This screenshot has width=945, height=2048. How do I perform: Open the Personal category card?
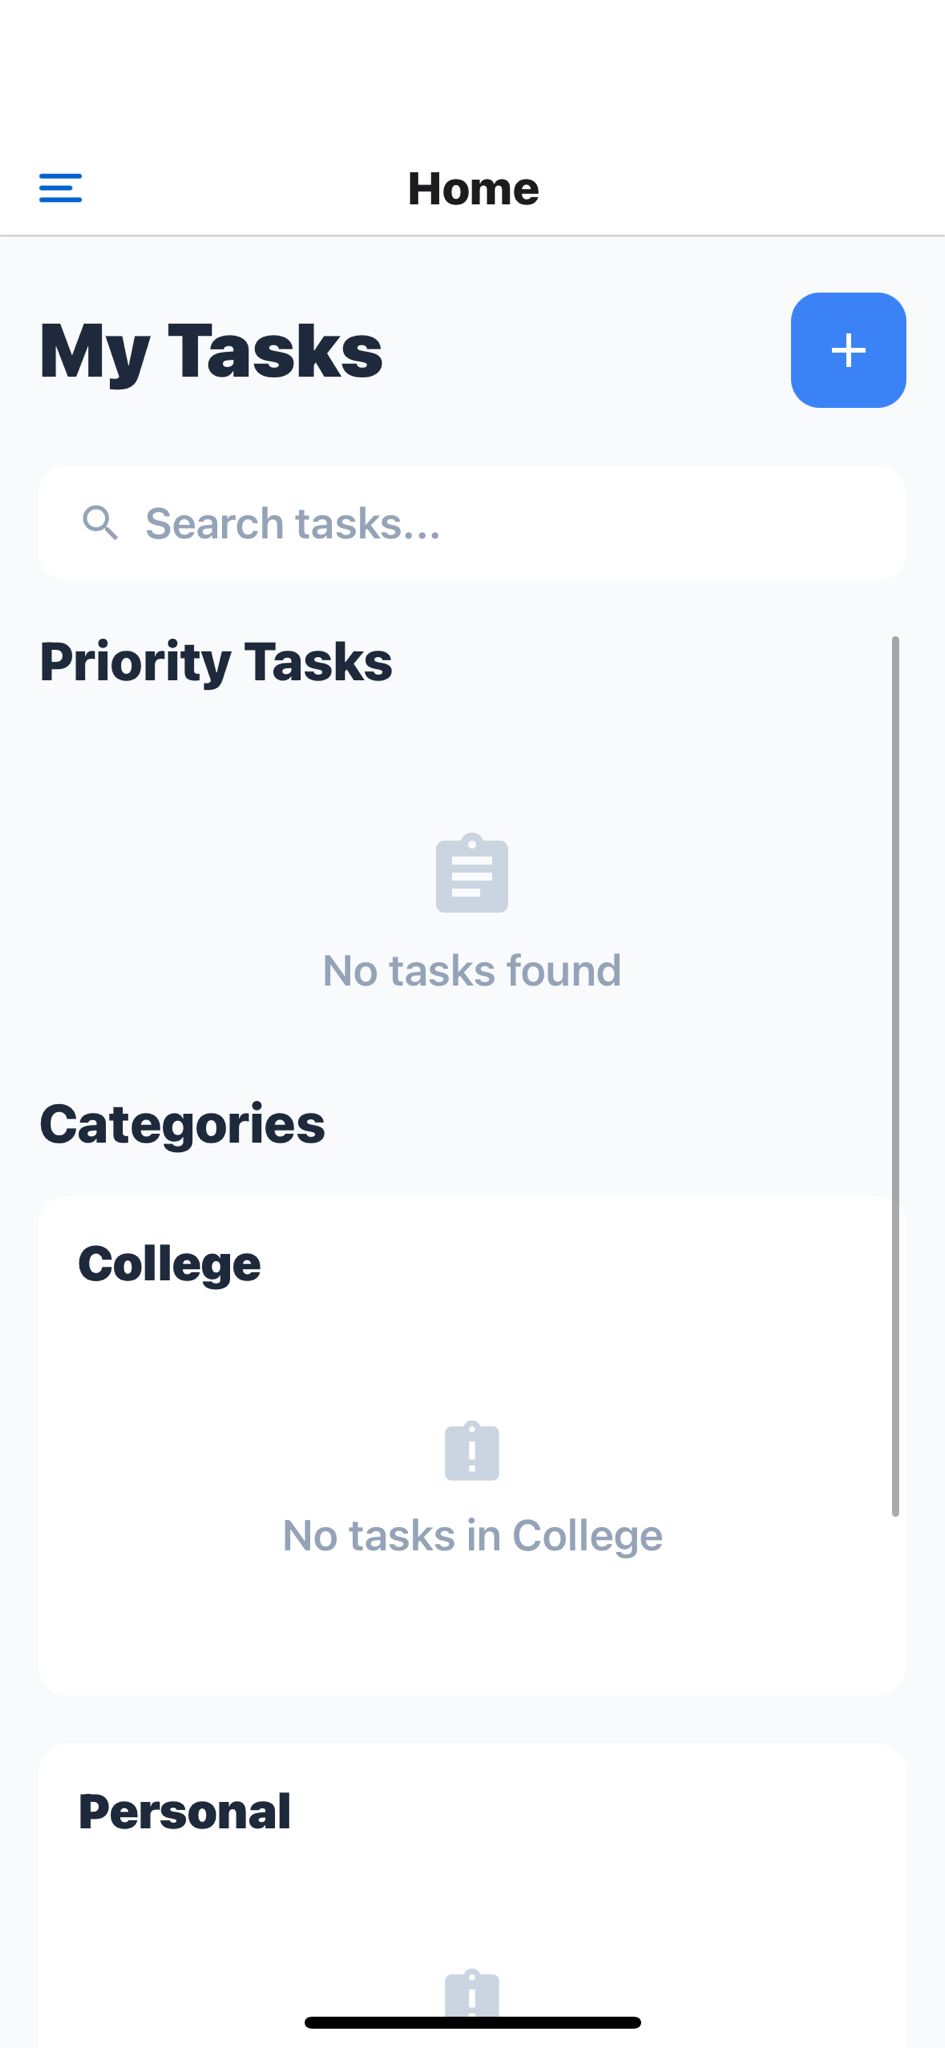tap(472, 1895)
